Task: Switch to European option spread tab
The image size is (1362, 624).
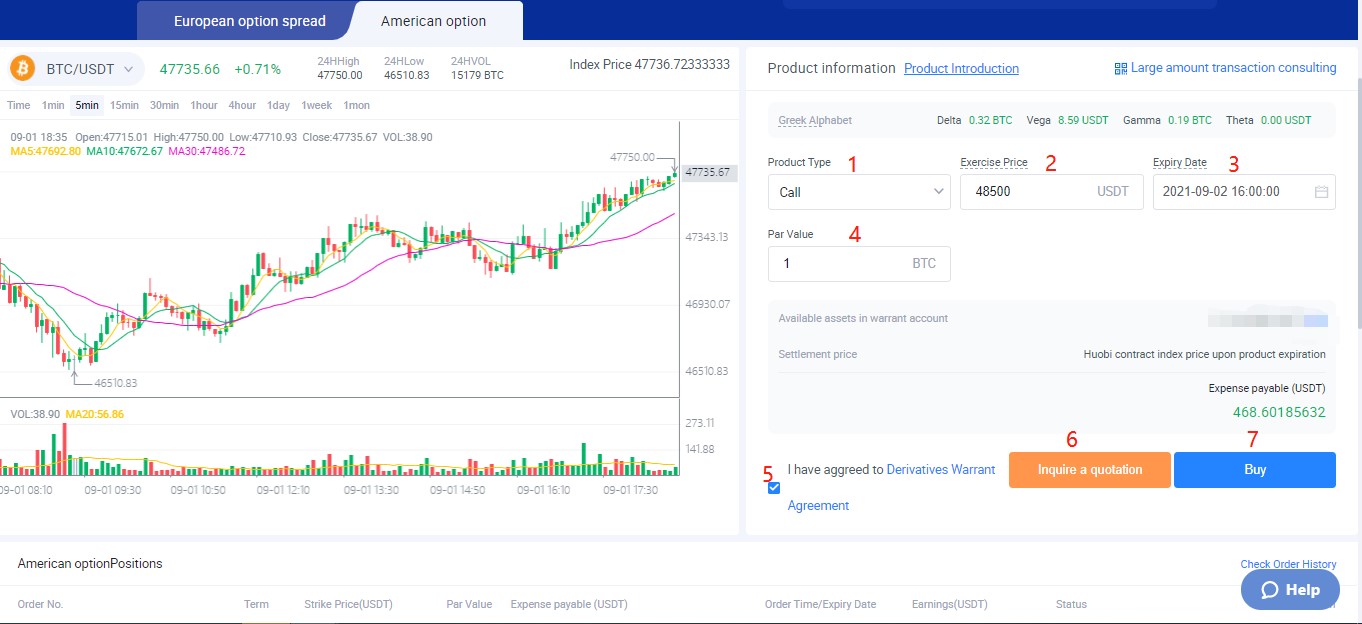Action: click(249, 21)
